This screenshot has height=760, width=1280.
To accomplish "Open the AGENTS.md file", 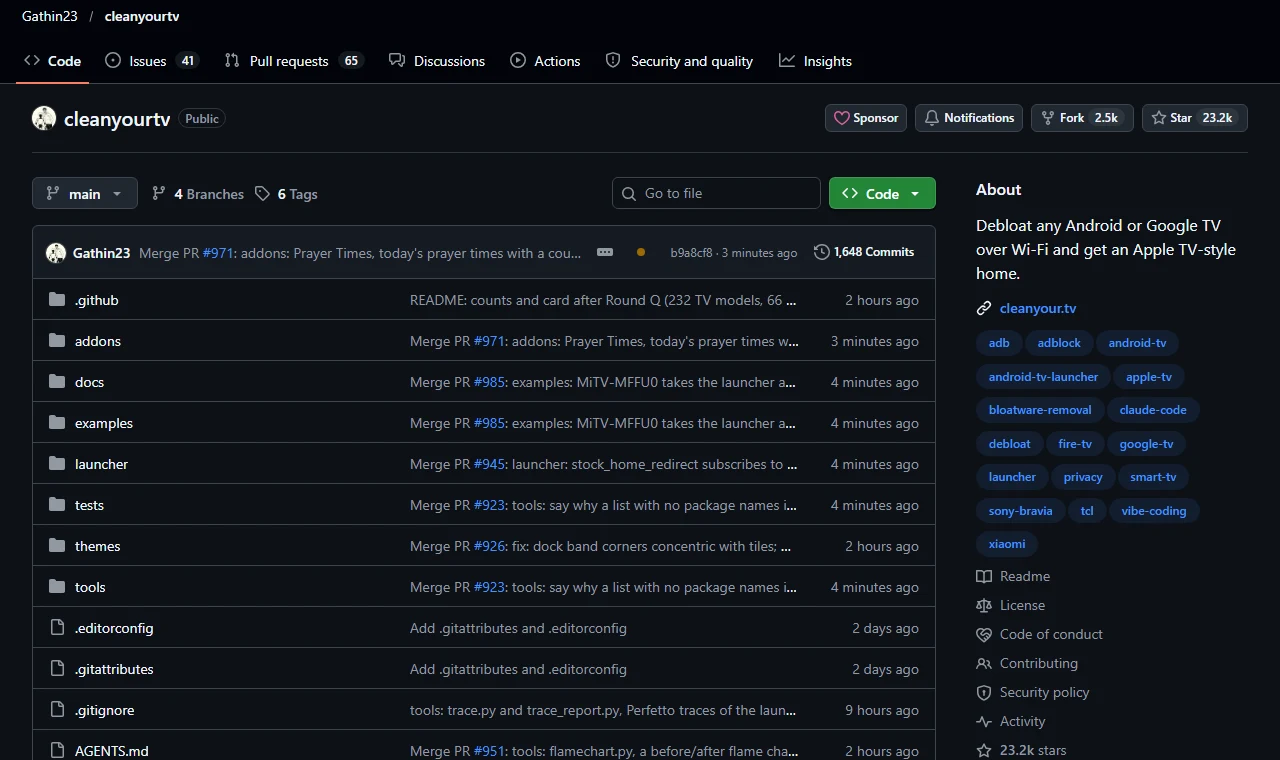I will [112, 751].
